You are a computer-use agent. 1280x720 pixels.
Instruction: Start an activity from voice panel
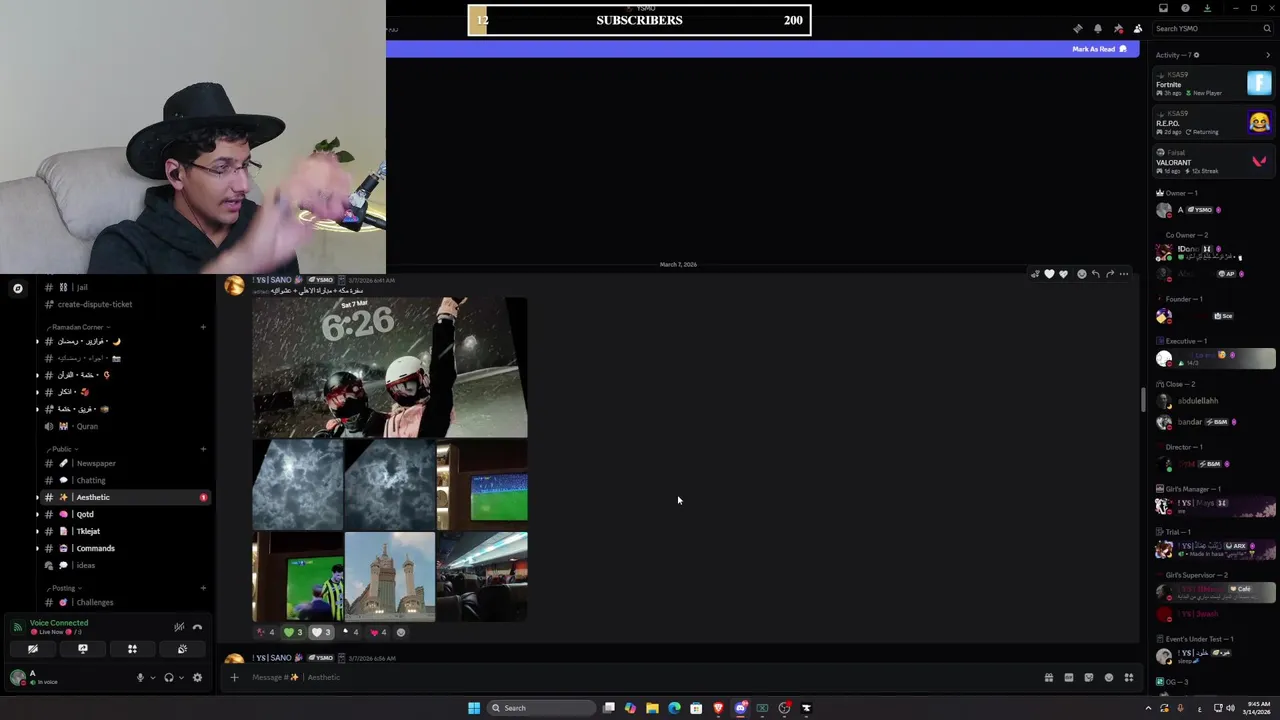[x=132, y=649]
